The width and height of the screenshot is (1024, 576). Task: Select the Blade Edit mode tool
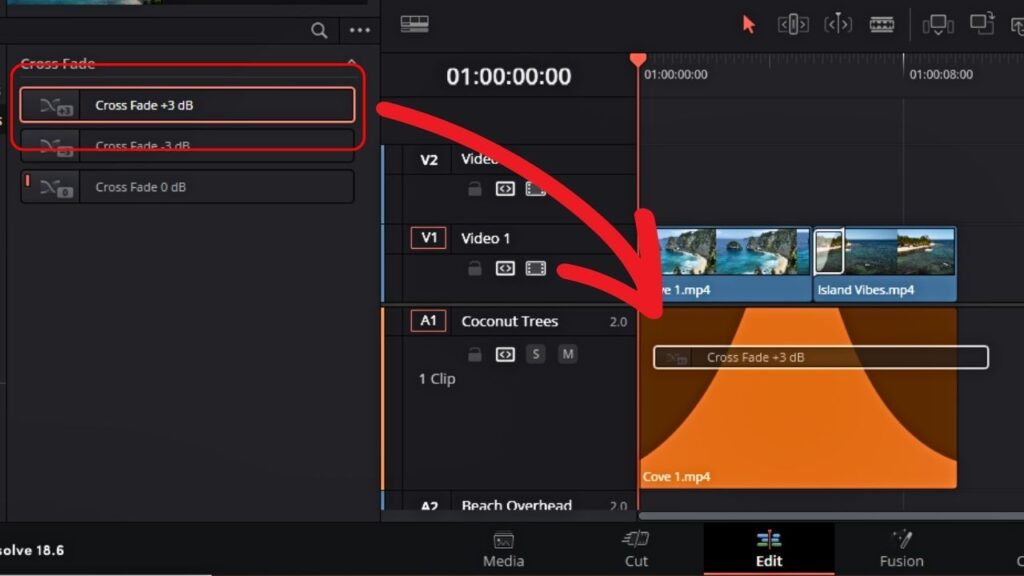[880, 23]
